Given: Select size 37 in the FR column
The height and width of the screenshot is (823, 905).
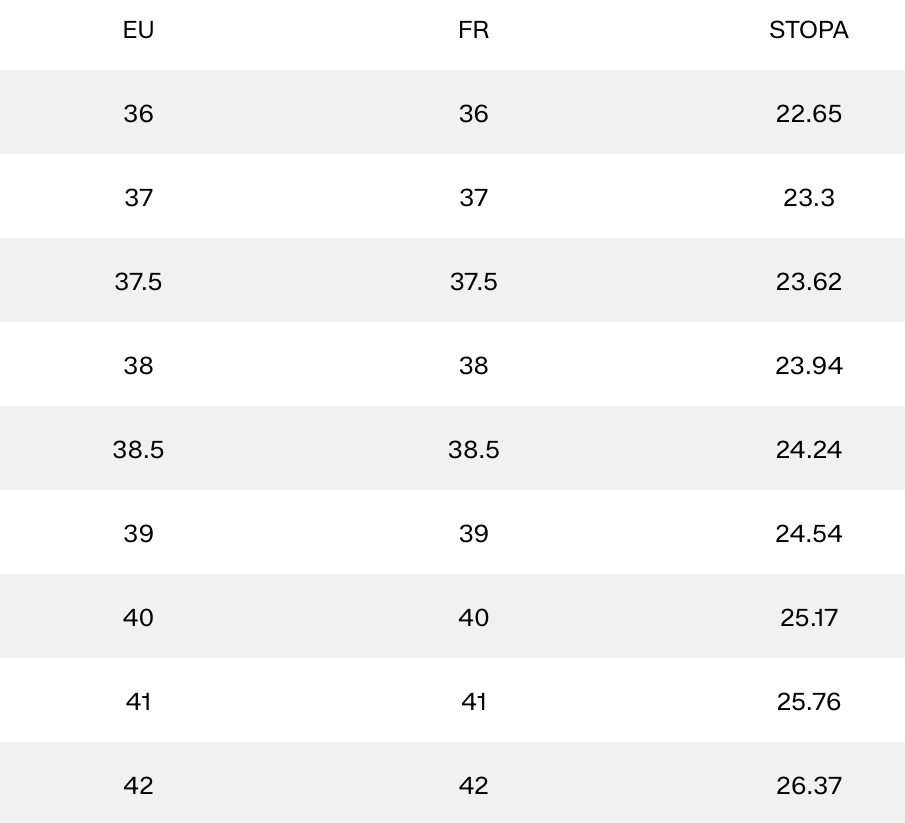Looking at the screenshot, I should click(473, 198).
